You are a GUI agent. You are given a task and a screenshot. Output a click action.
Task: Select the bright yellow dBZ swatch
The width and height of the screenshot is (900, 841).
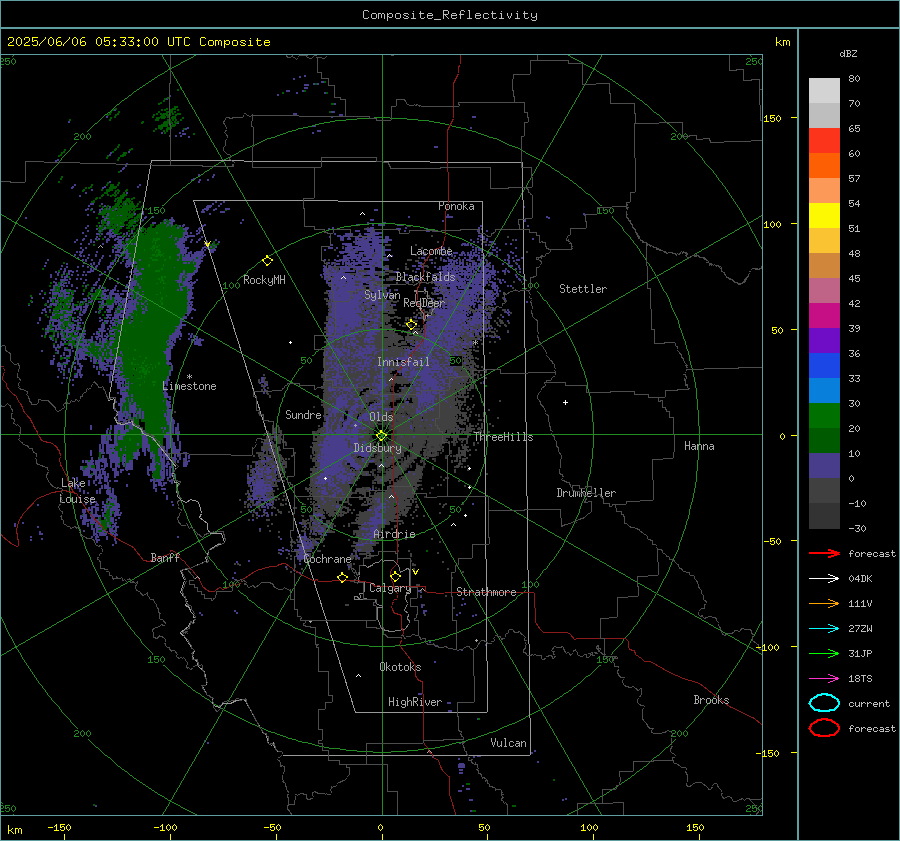(x=824, y=215)
